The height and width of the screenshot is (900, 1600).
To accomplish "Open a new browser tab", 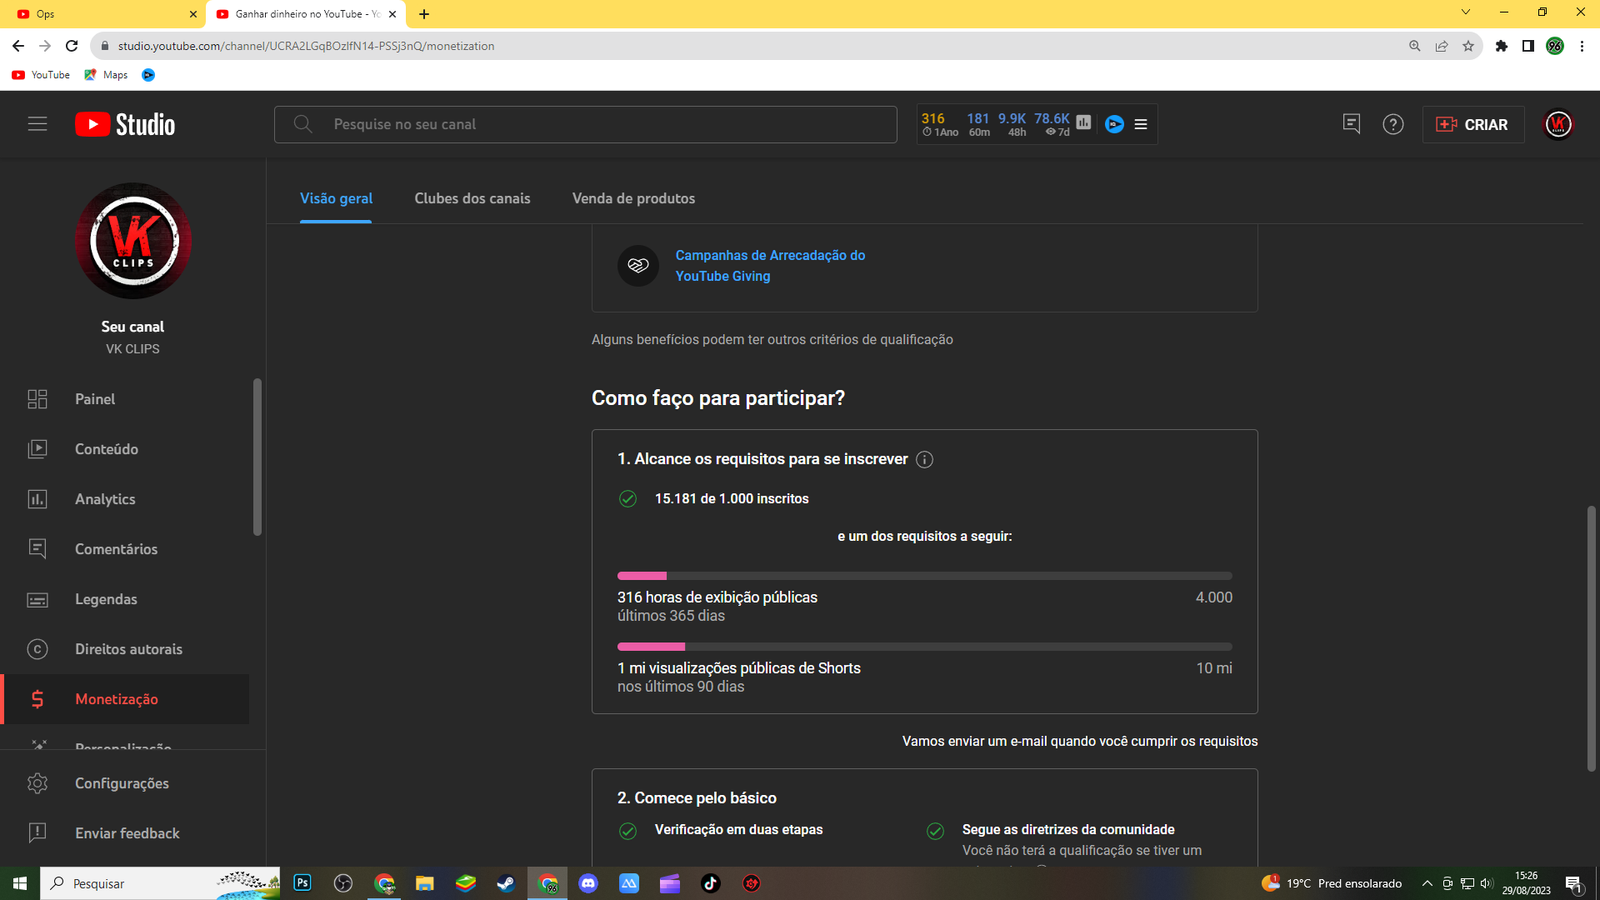I will [424, 14].
